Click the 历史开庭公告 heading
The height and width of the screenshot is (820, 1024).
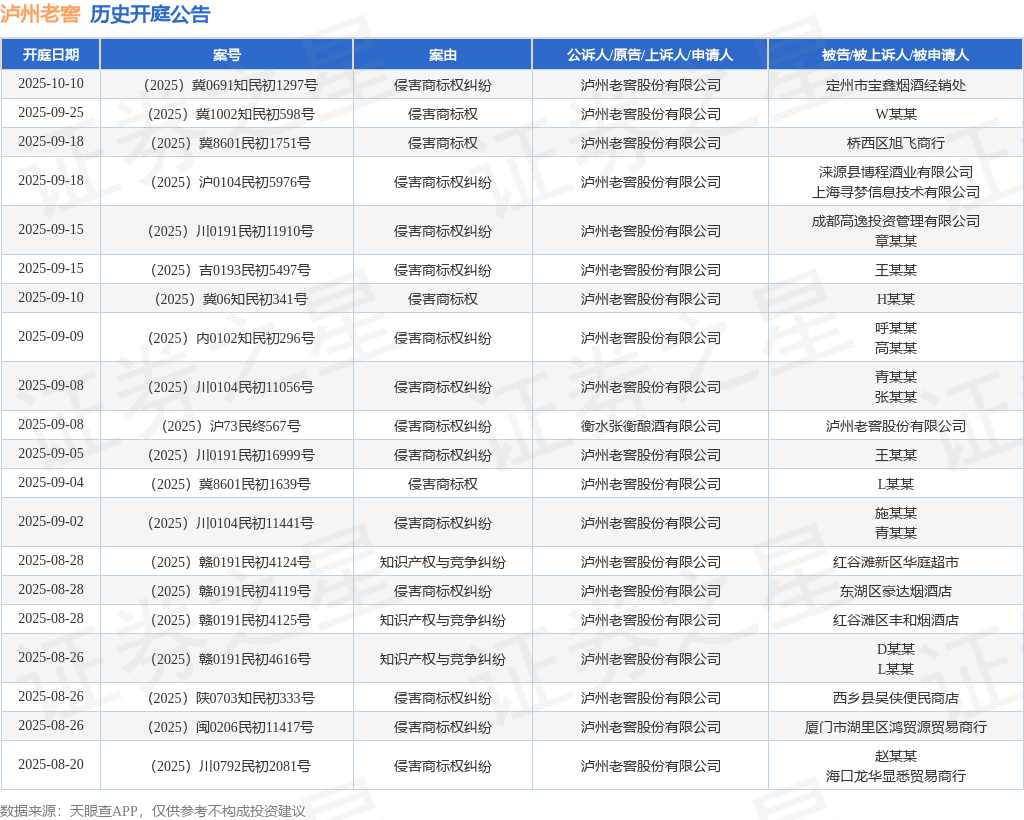[x=150, y=14]
